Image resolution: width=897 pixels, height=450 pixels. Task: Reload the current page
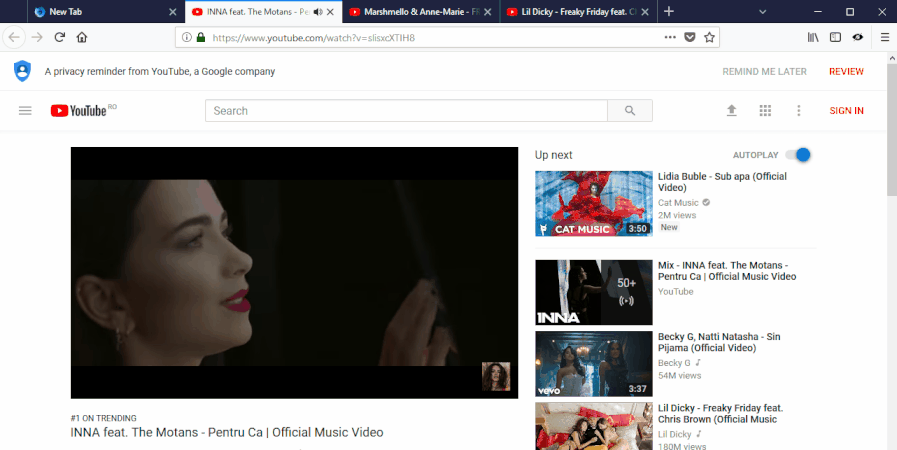point(60,37)
